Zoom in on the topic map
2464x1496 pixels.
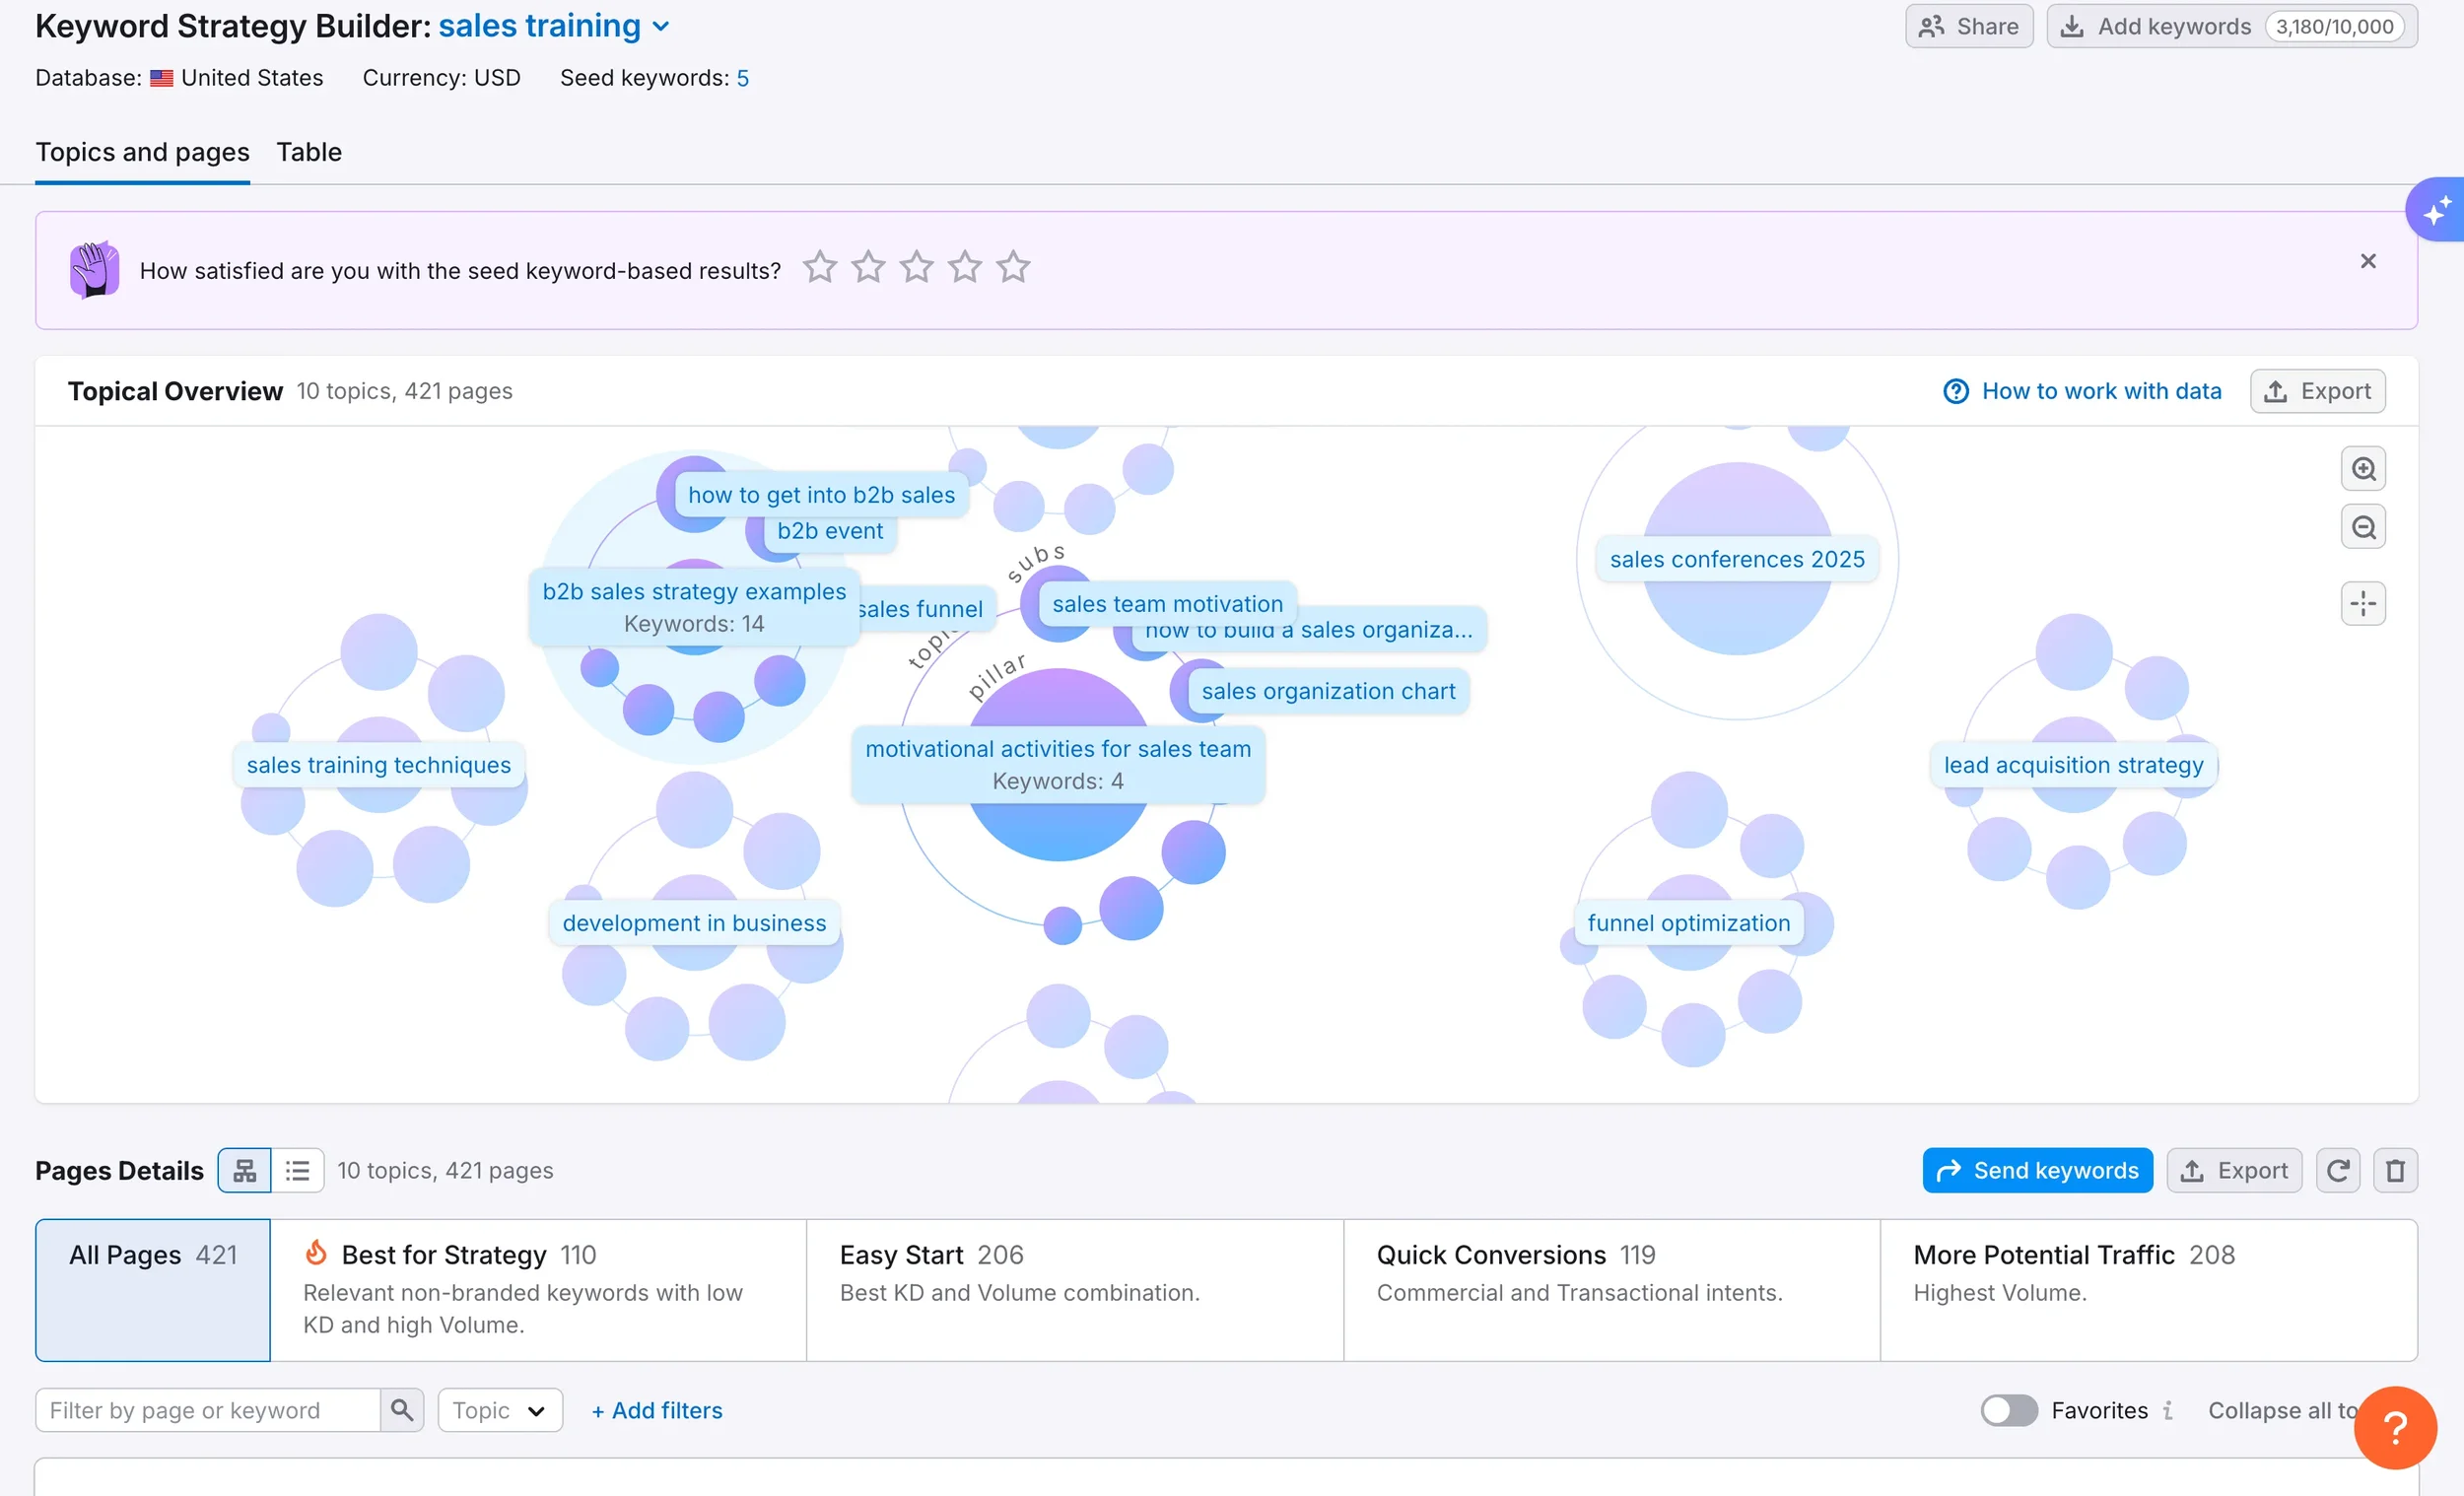[x=2363, y=469]
